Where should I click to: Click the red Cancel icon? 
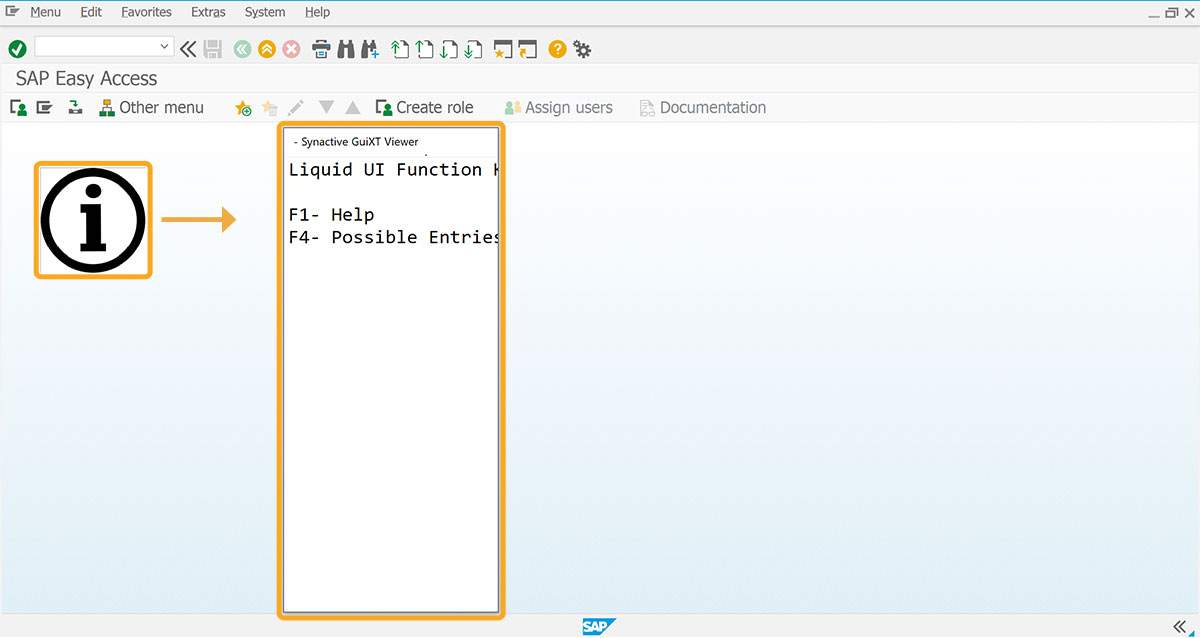291,48
